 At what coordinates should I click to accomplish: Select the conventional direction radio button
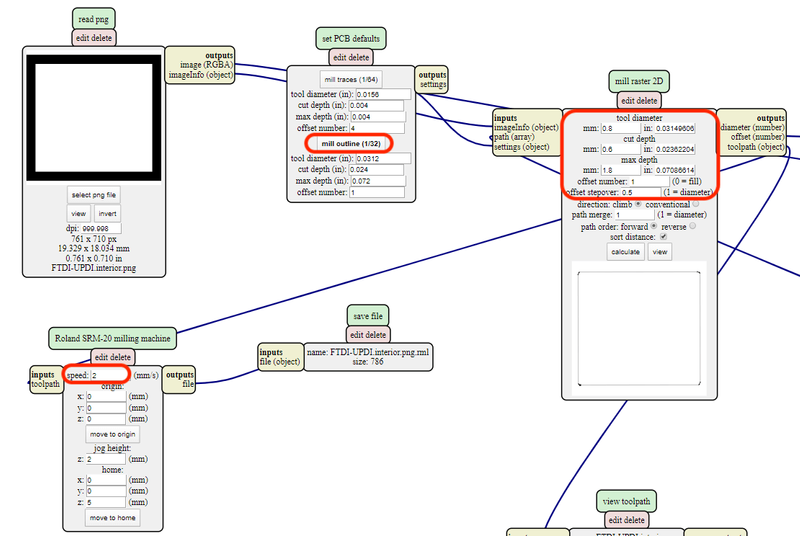696,203
